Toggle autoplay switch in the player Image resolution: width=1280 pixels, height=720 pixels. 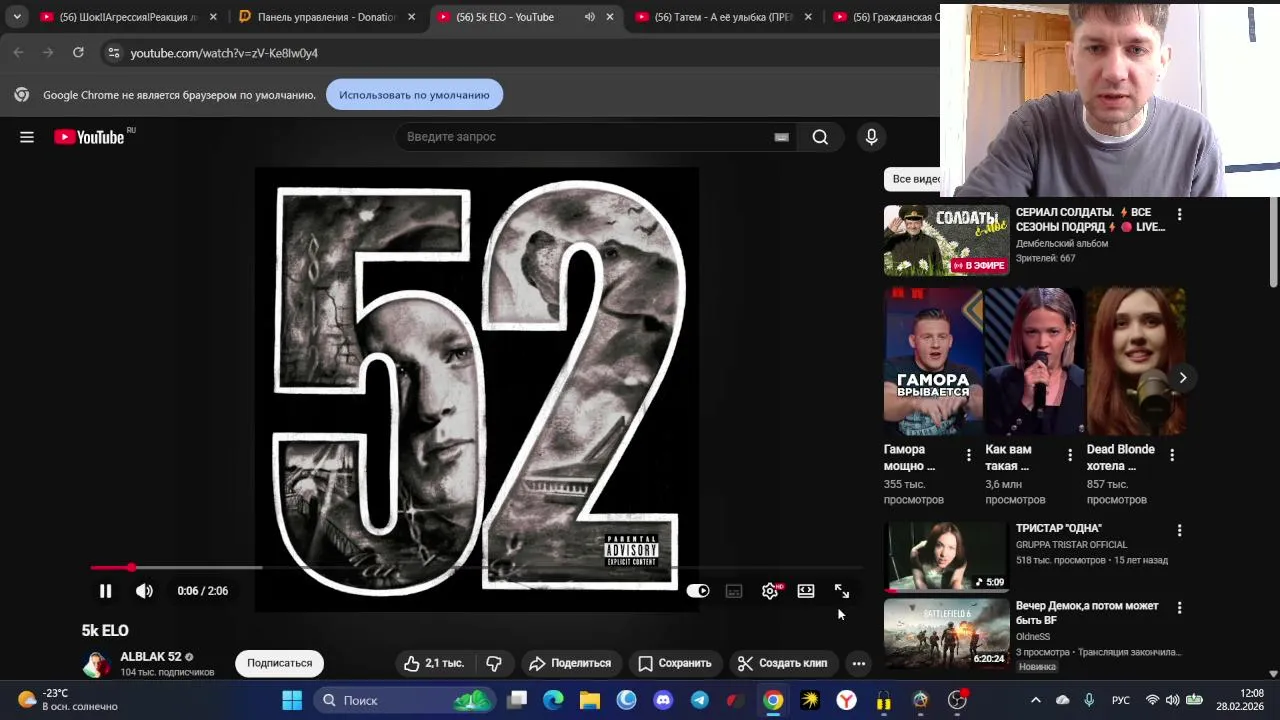[x=698, y=591]
